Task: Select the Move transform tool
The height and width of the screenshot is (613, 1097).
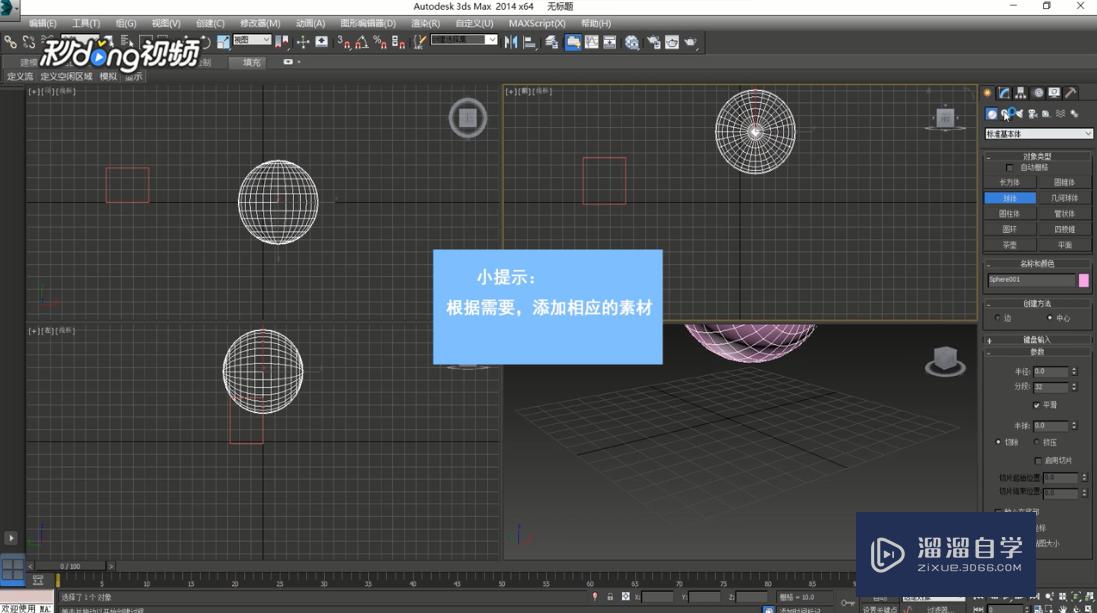Action: (x=303, y=42)
